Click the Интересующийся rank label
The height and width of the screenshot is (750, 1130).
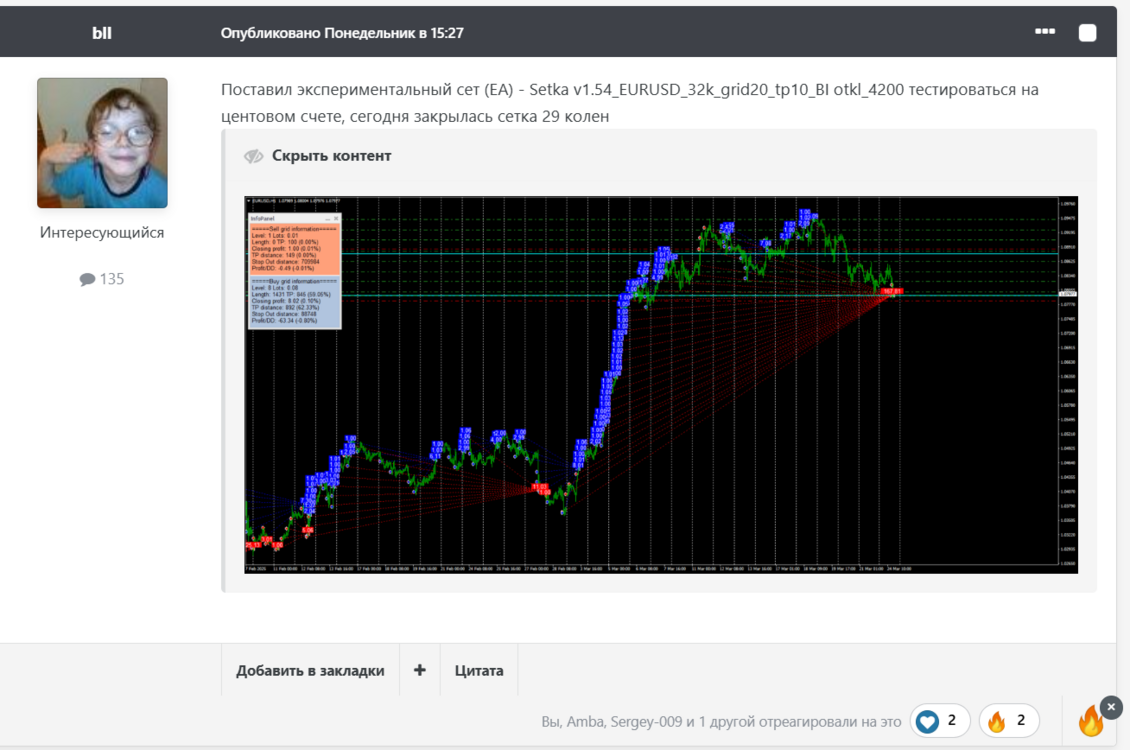tap(102, 233)
